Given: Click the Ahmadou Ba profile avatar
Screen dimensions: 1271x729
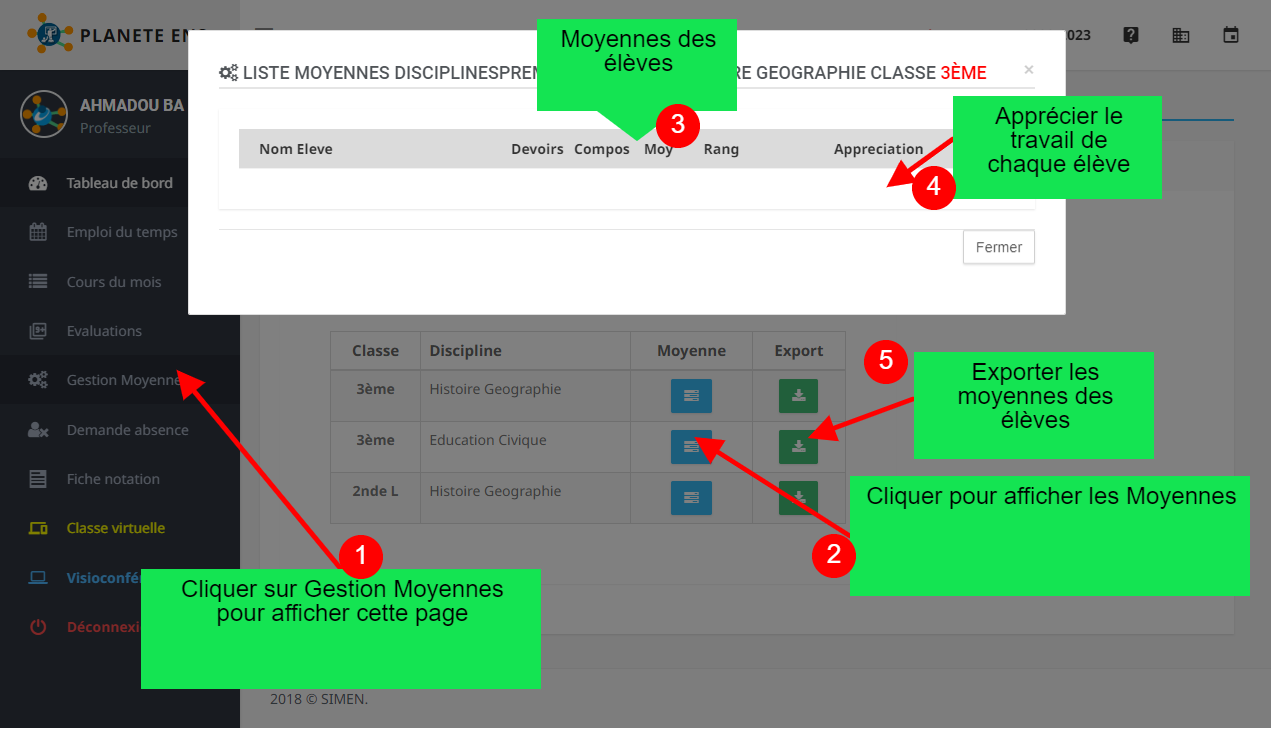Looking at the screenshot, I should tap(43, 114).
